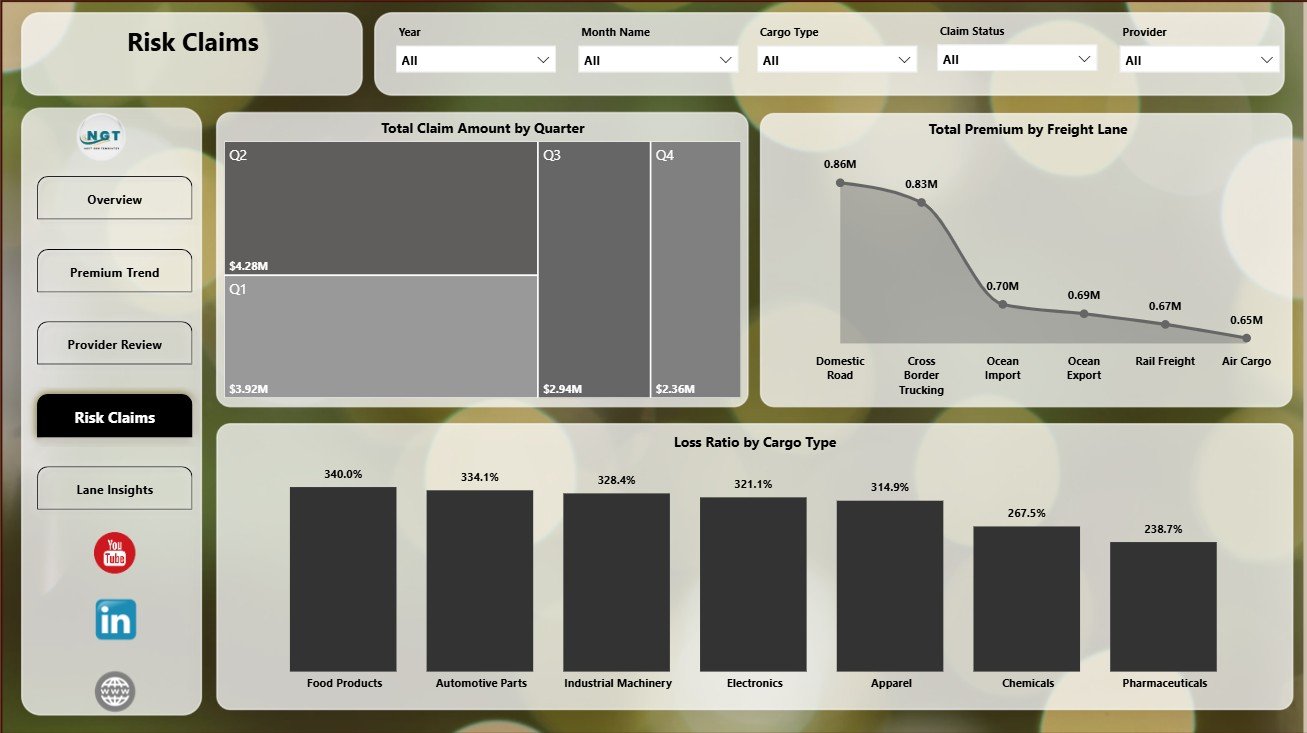Open the website globe icon

point(115,691)
